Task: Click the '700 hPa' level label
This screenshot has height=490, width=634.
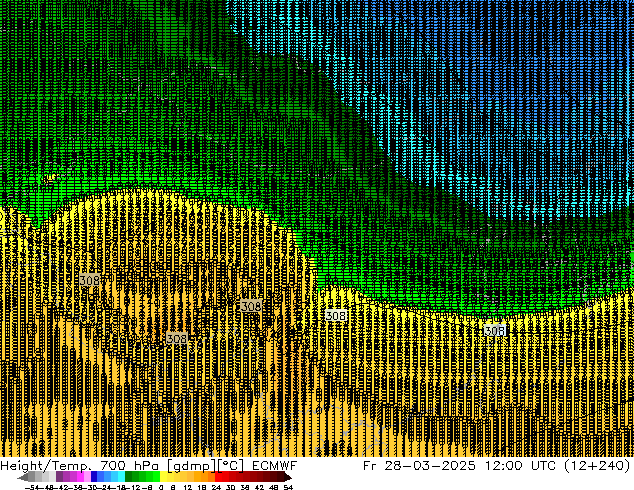Action: coord(129,466)
